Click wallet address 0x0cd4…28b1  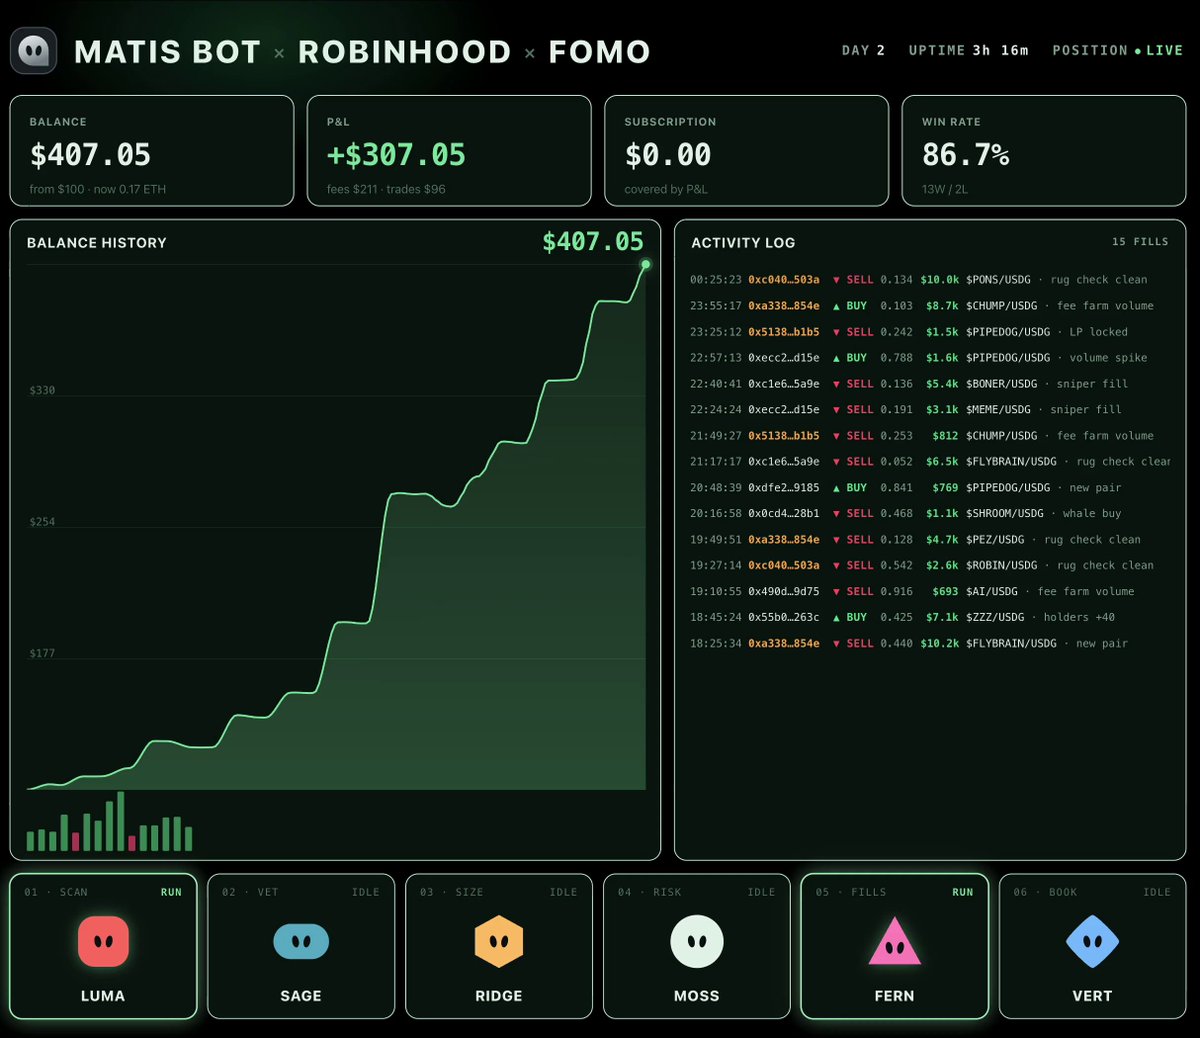click(x=784, y=514)
